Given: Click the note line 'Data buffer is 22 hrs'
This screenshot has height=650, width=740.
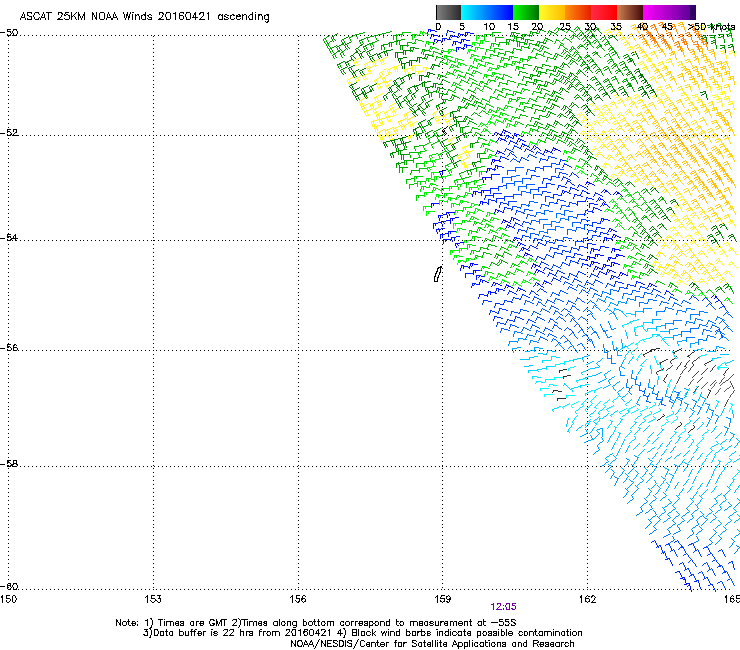Looking at the screenshot, I should (362, 633).
